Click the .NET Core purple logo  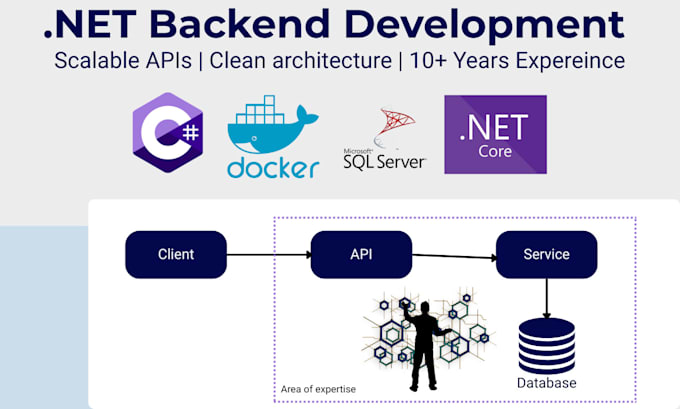tap(495, 134)
